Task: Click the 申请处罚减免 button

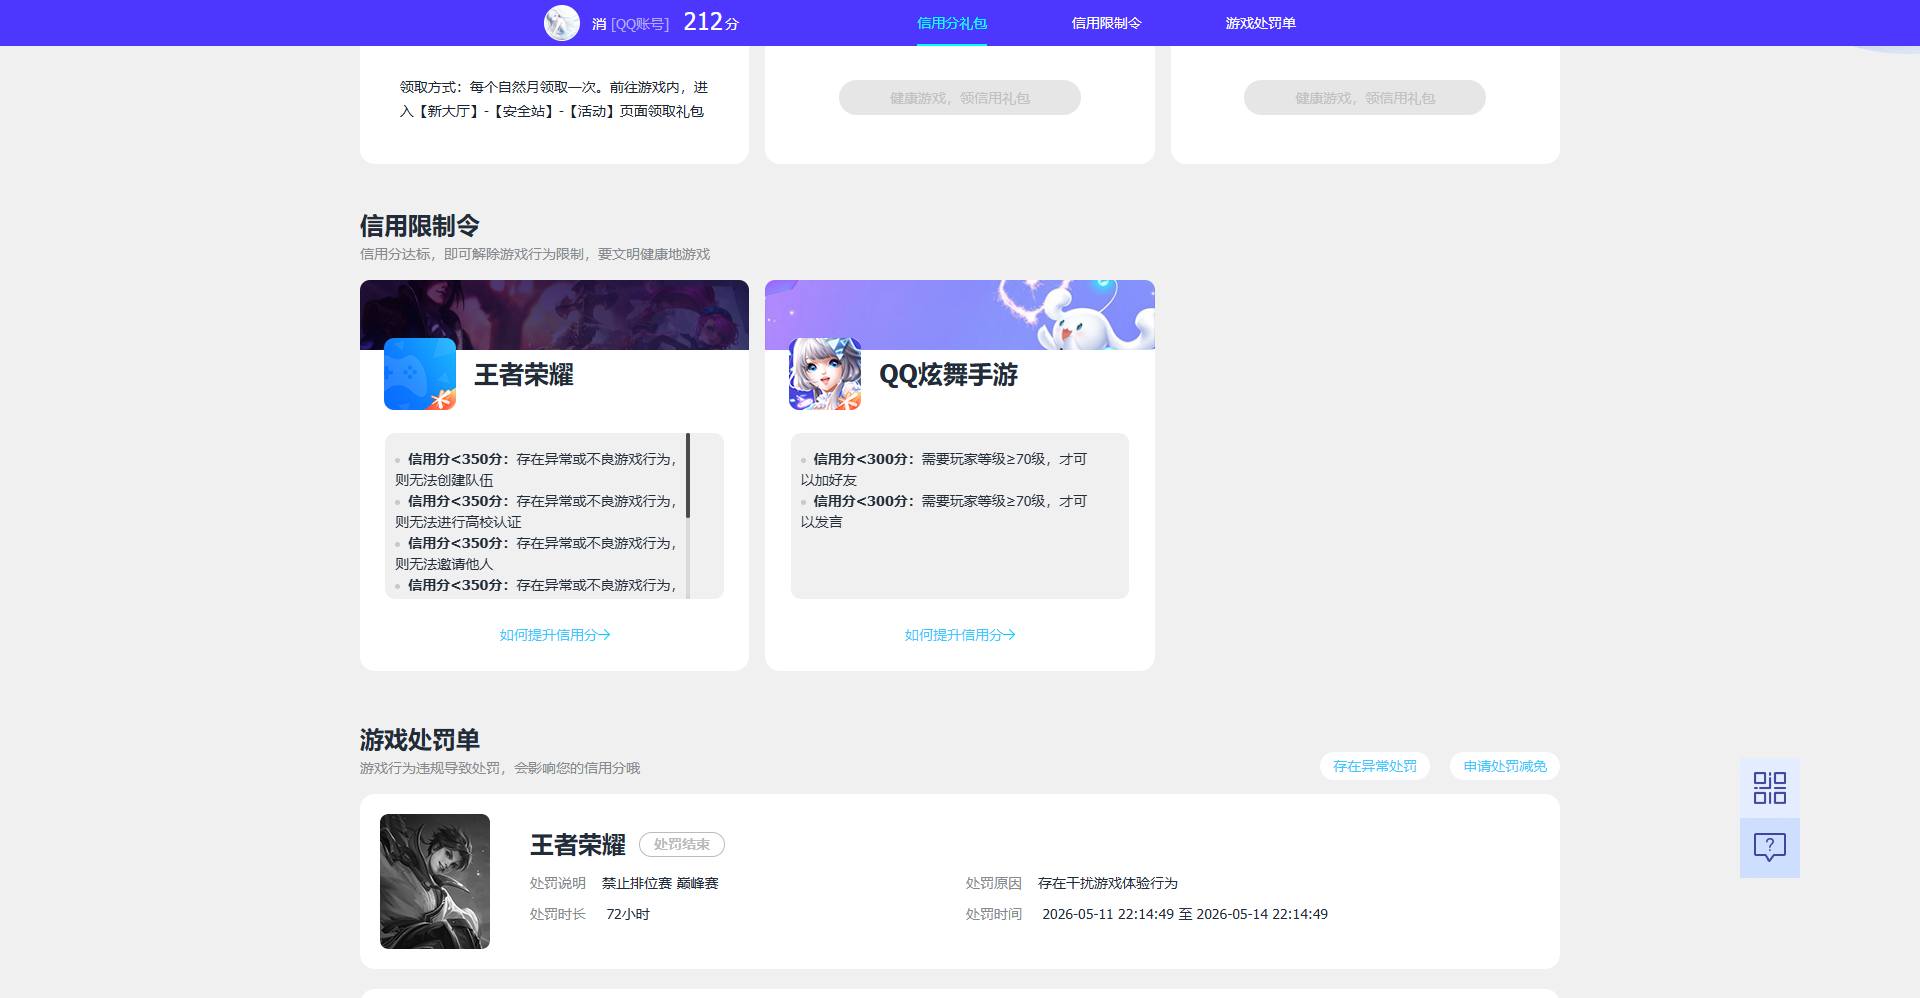Action: (1505, 766)
